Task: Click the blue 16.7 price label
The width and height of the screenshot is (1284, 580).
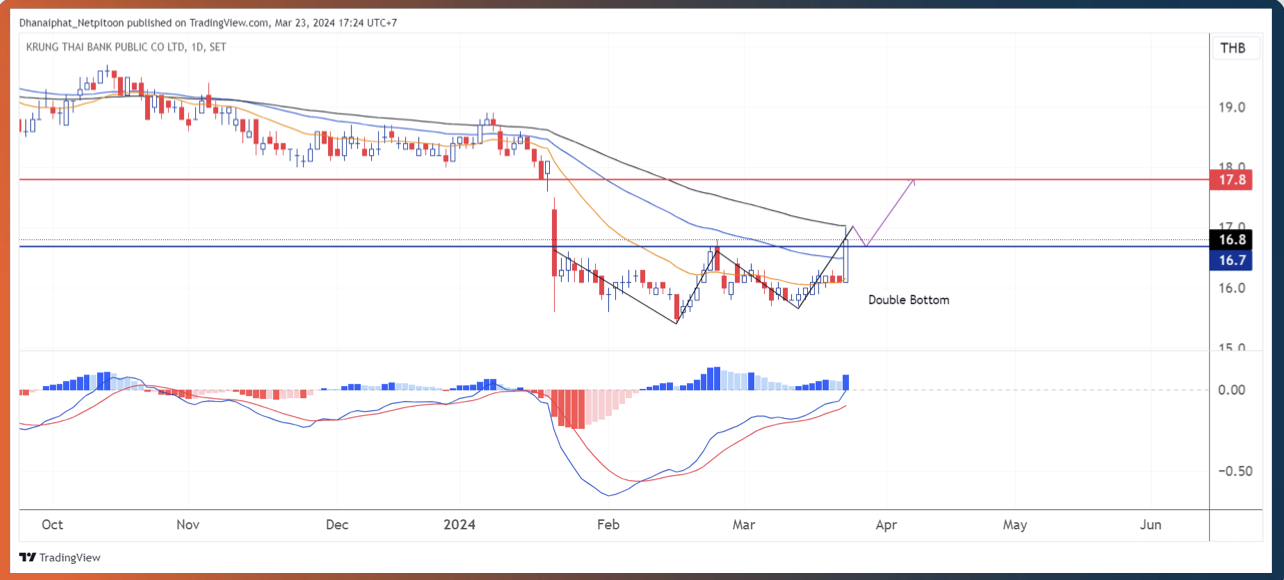Action: click(x=1232, y=260)
